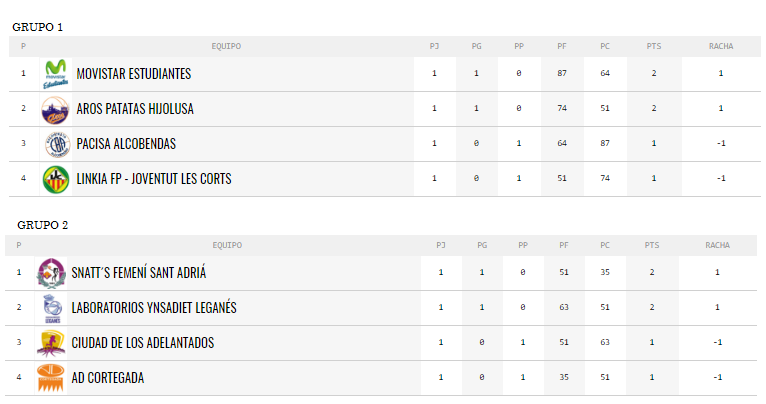
Task: Click the Laboratorios Ynsadiet Leganés logo
Action: point(52,308)
